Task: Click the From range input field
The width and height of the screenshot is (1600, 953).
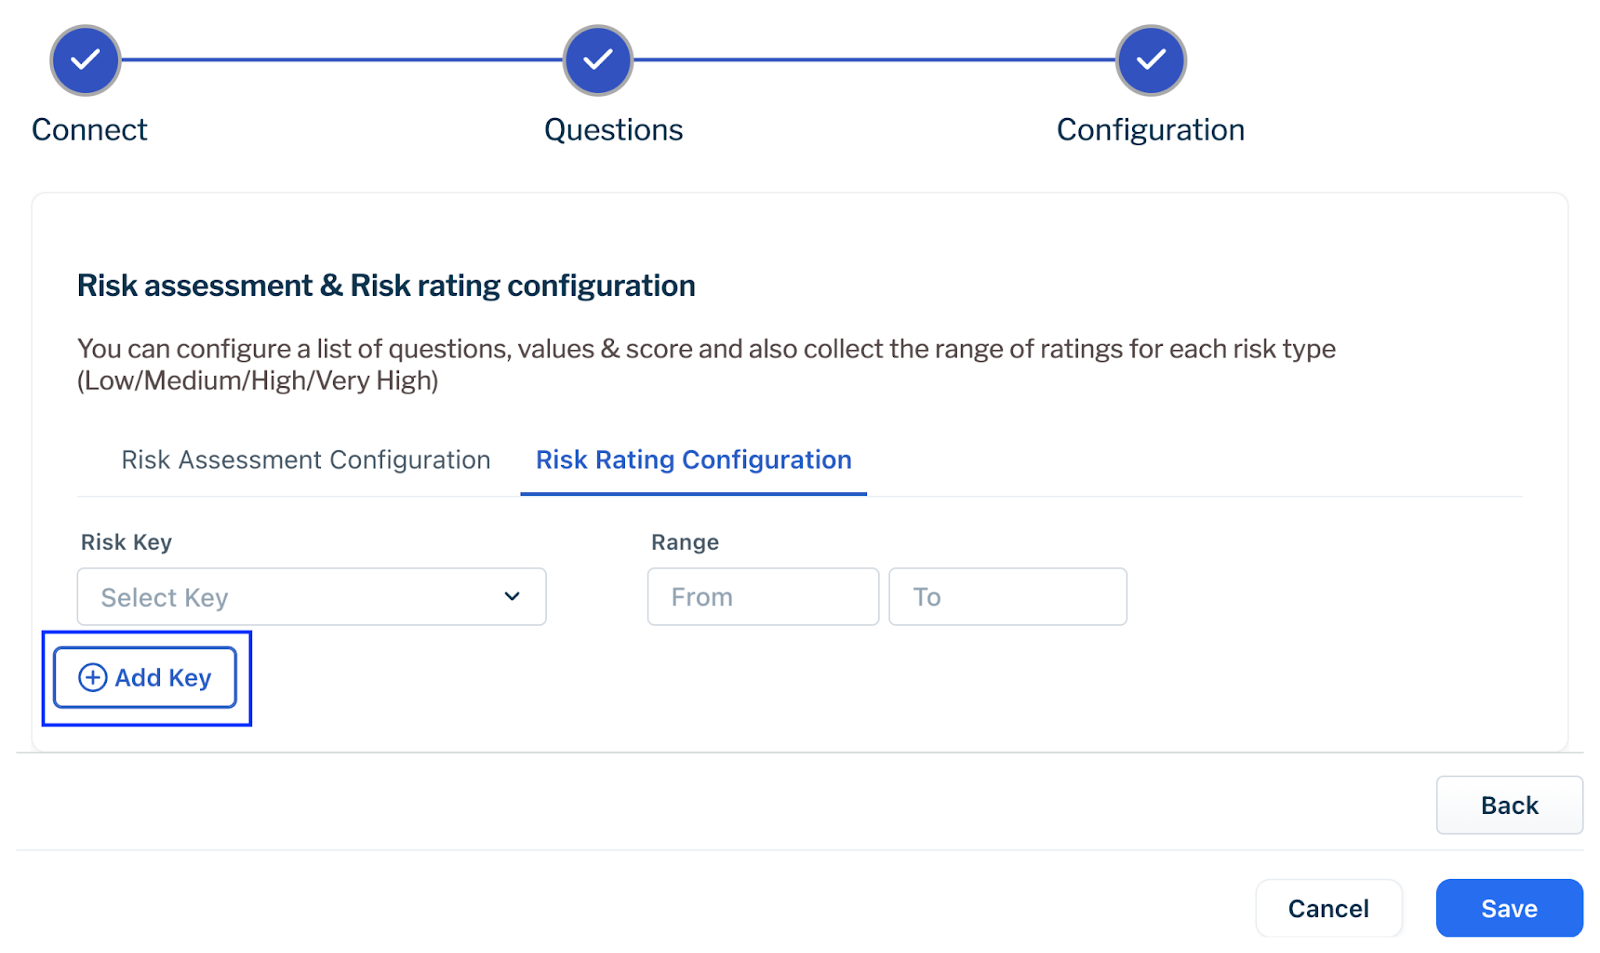Action: (762, 597)
